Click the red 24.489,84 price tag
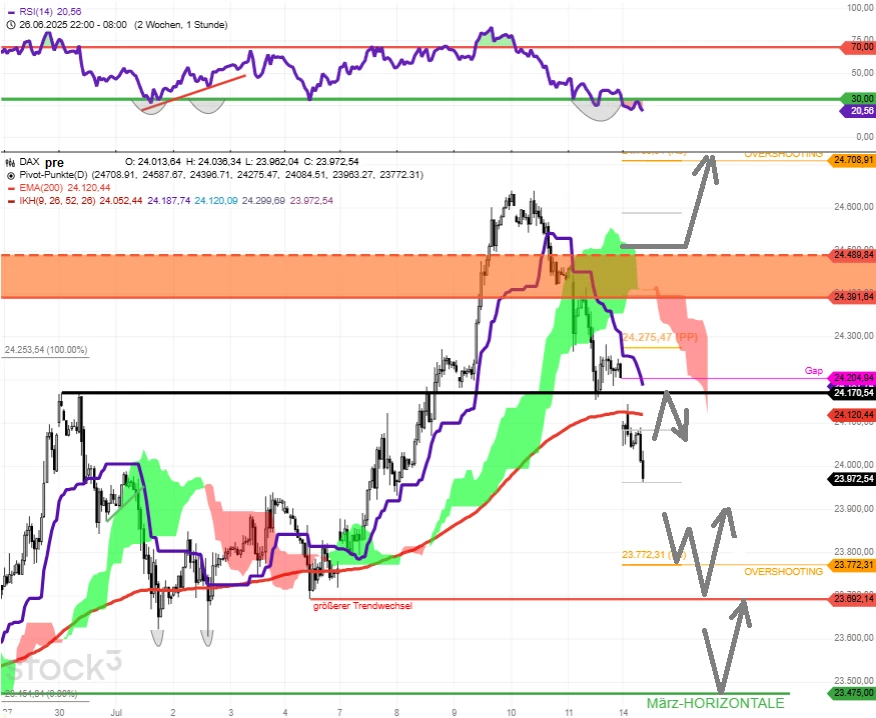The width and height of the screenshot is (876, 718). [853, 255]
